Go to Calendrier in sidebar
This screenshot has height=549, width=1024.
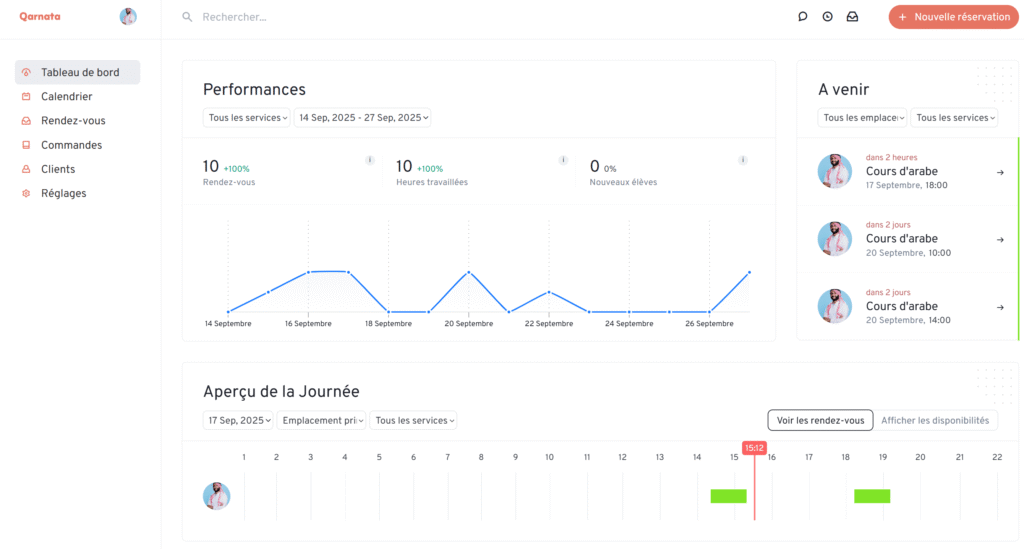click(66, 97)
